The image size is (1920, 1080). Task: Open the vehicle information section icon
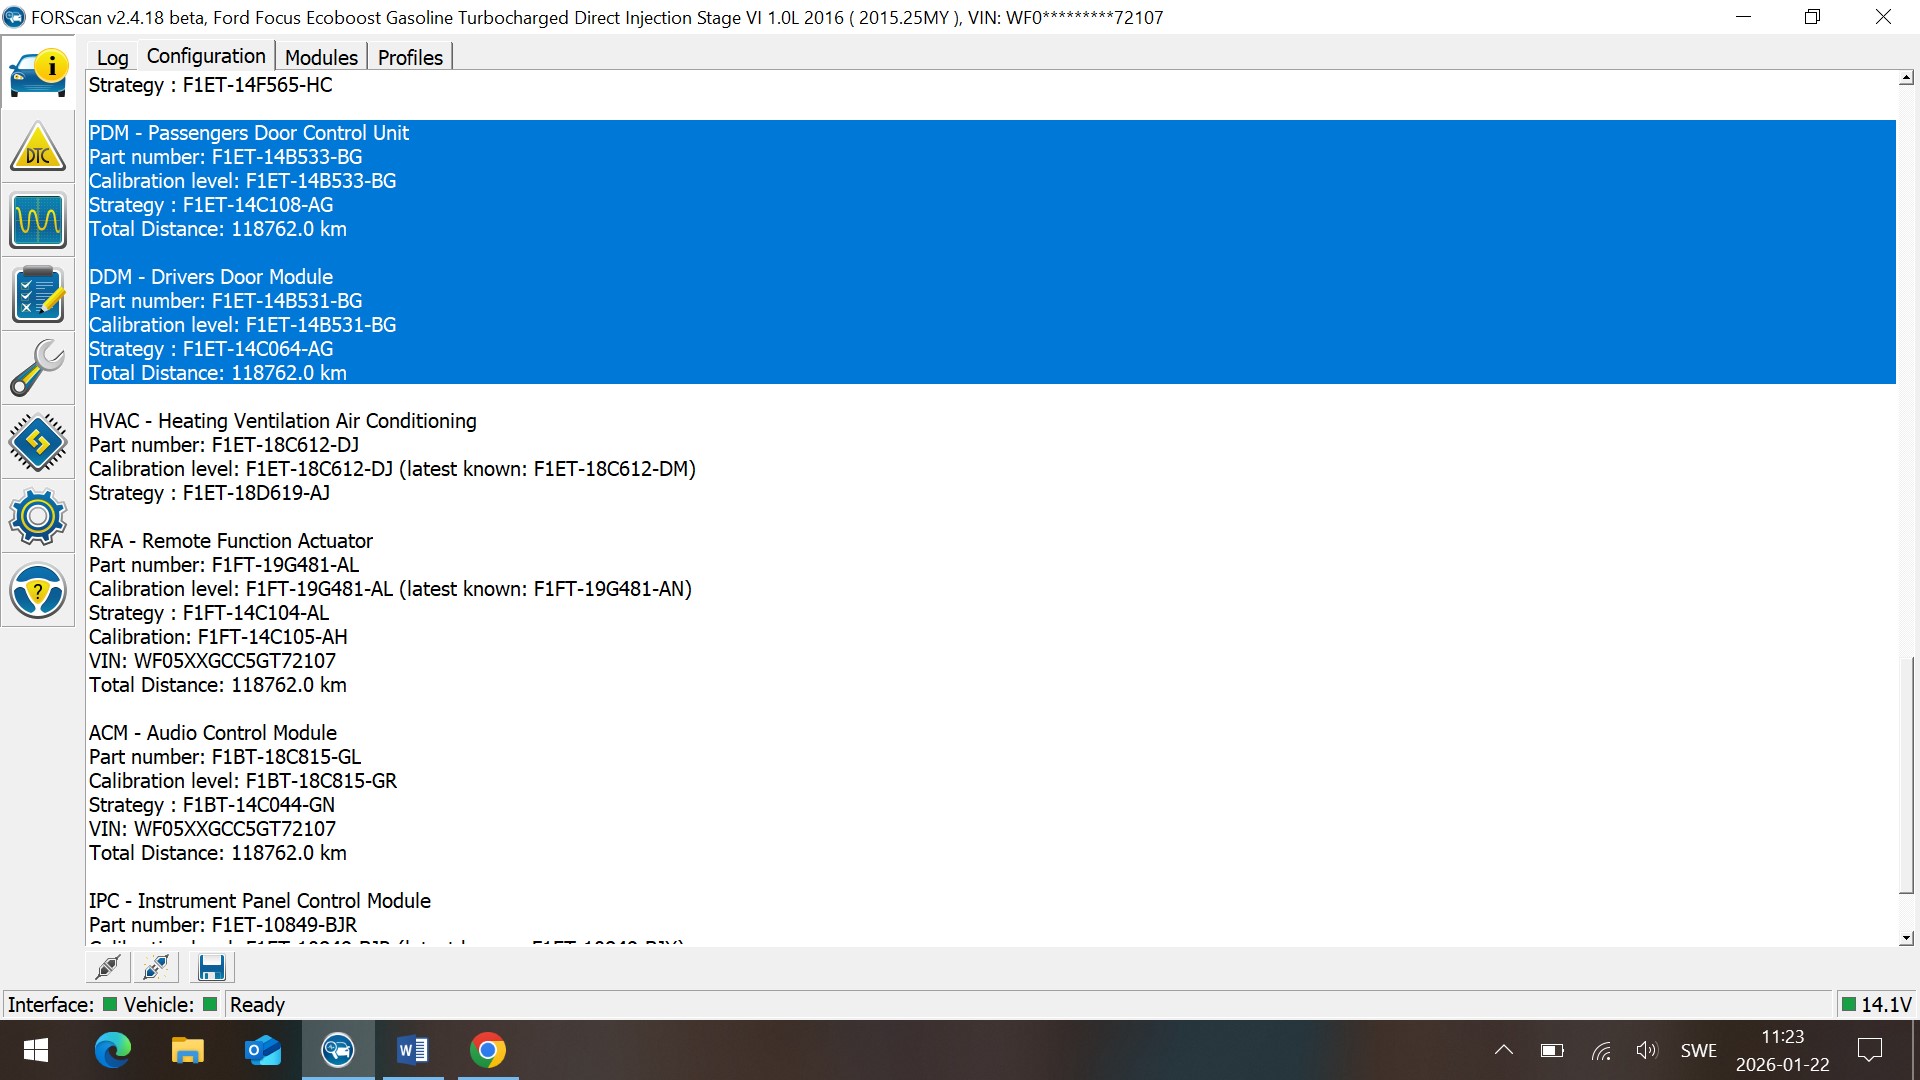click(x=38, y=73)
